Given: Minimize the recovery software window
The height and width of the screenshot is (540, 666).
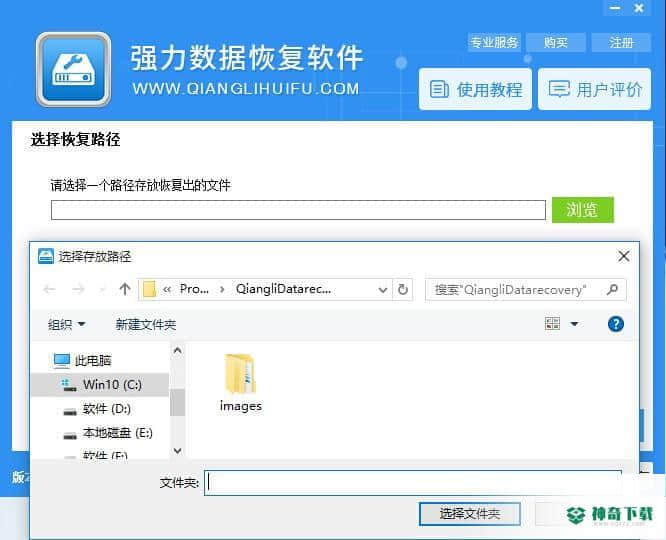Looking at the screenshot, I should point(615,8).
